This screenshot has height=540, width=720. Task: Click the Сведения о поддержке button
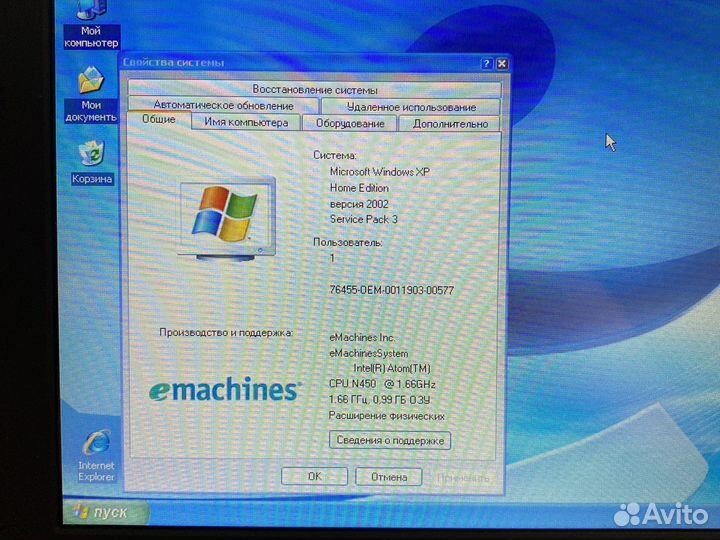390,440
